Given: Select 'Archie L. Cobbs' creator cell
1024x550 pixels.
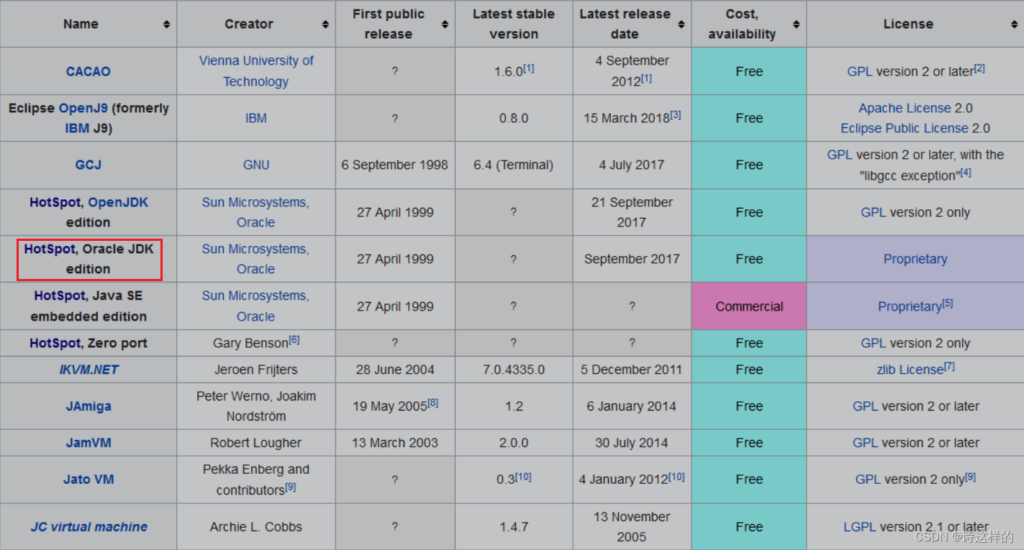Looking at the screenshot, I should [256, 526].
